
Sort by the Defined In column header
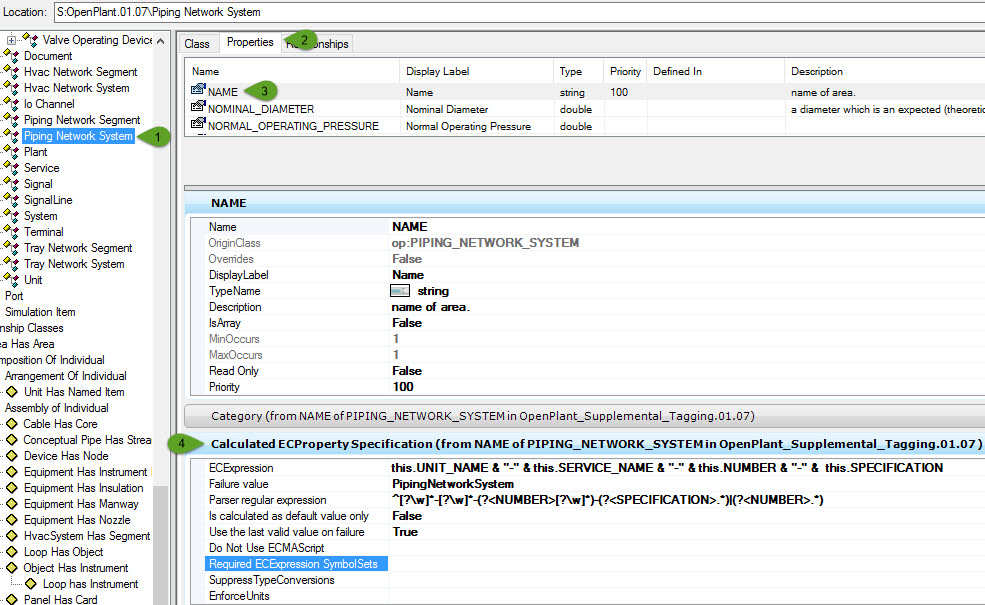(716, 72)
